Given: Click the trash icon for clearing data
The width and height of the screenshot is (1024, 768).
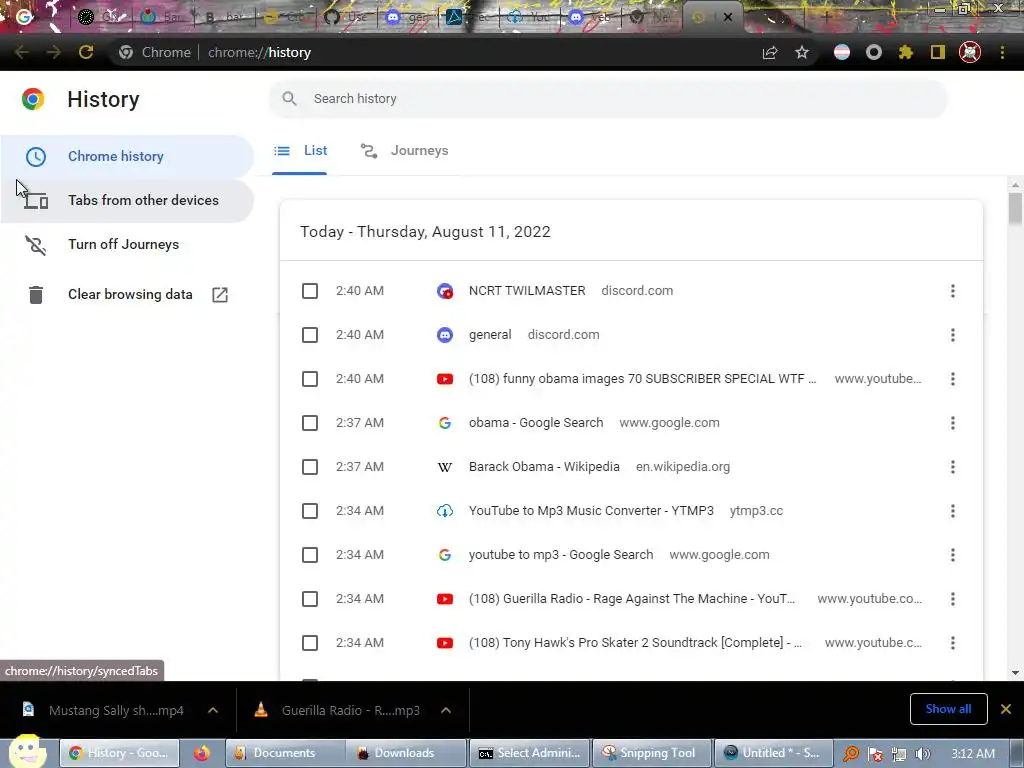Looking at the screenshot, I should coord(36,295).
